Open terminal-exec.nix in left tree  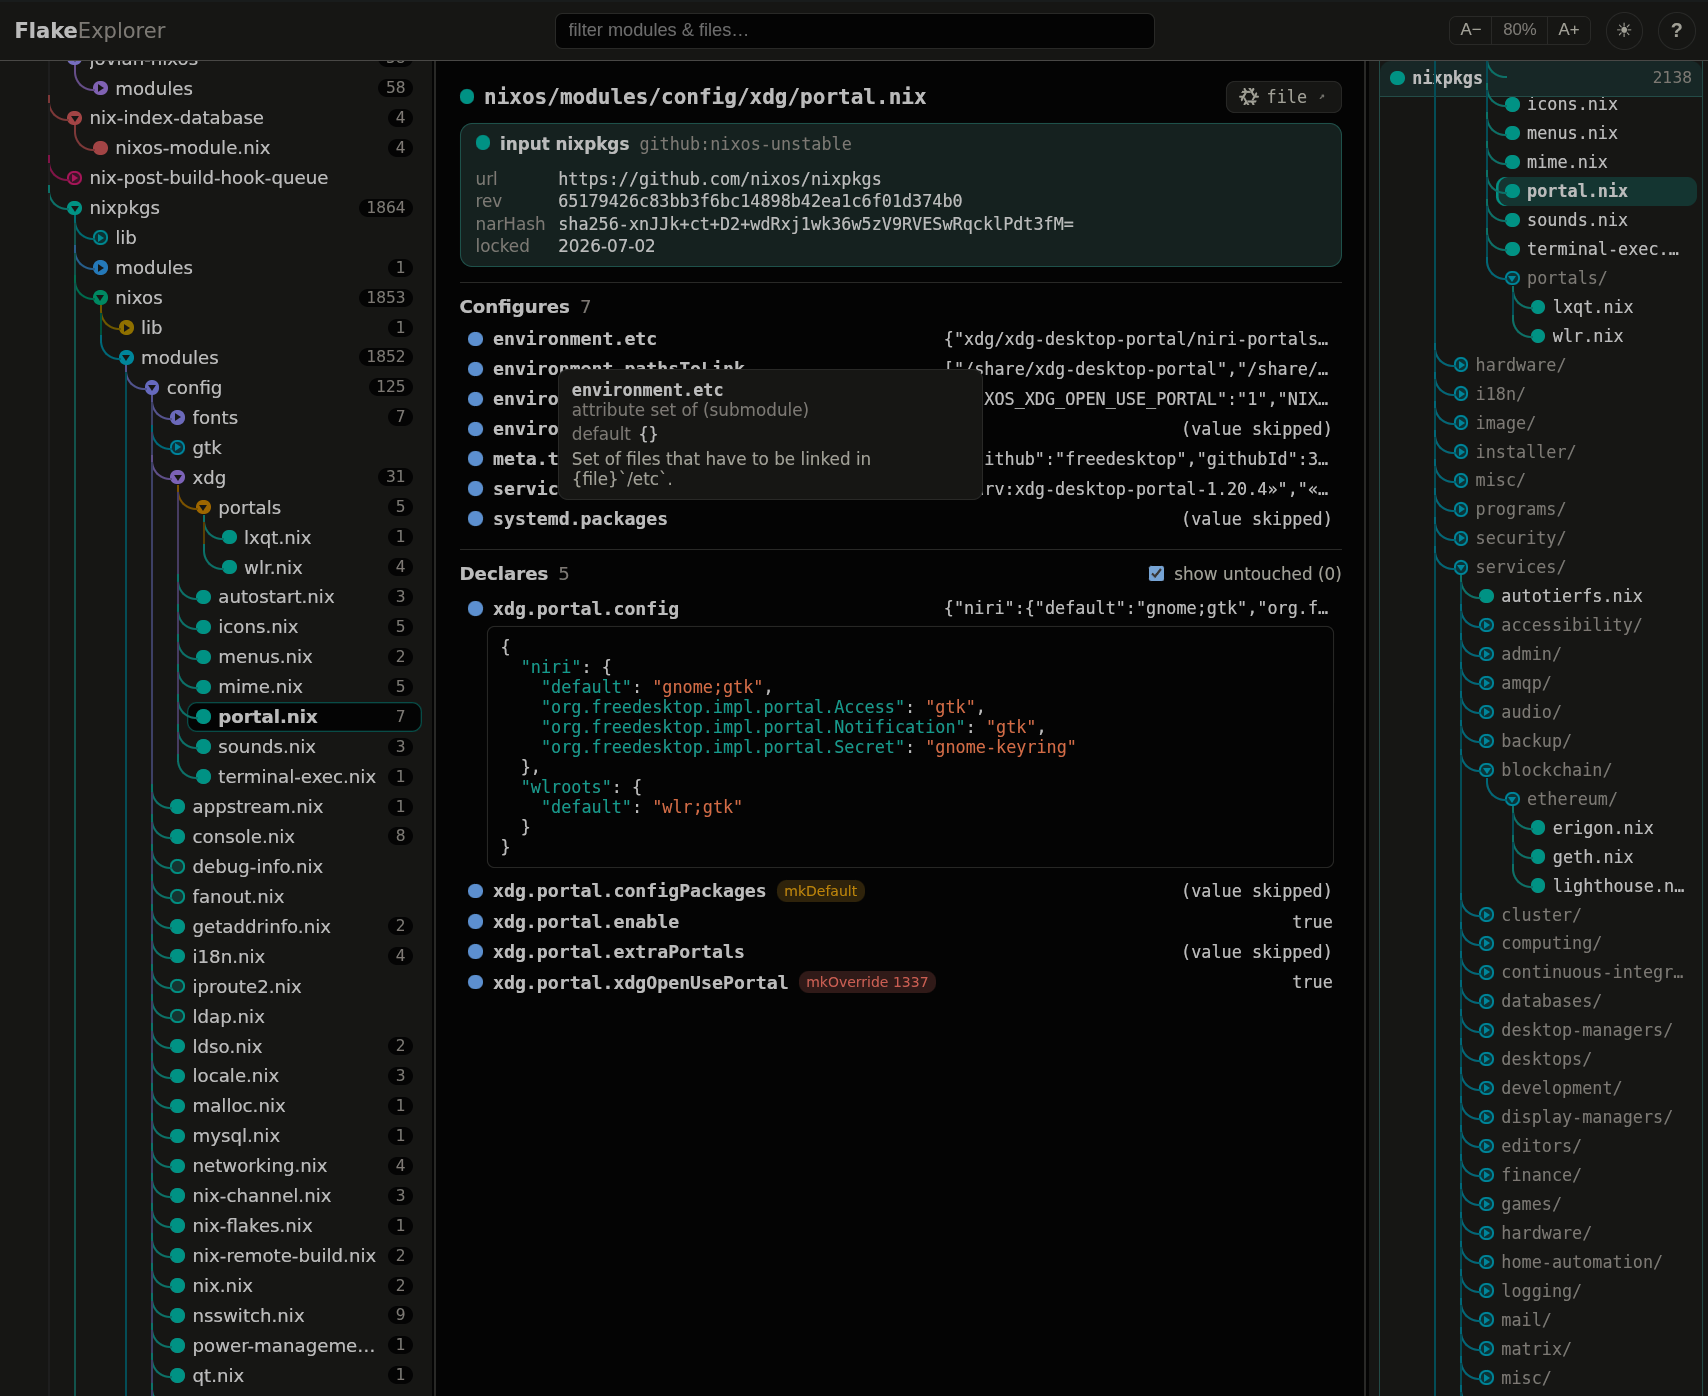pos(297,777)
